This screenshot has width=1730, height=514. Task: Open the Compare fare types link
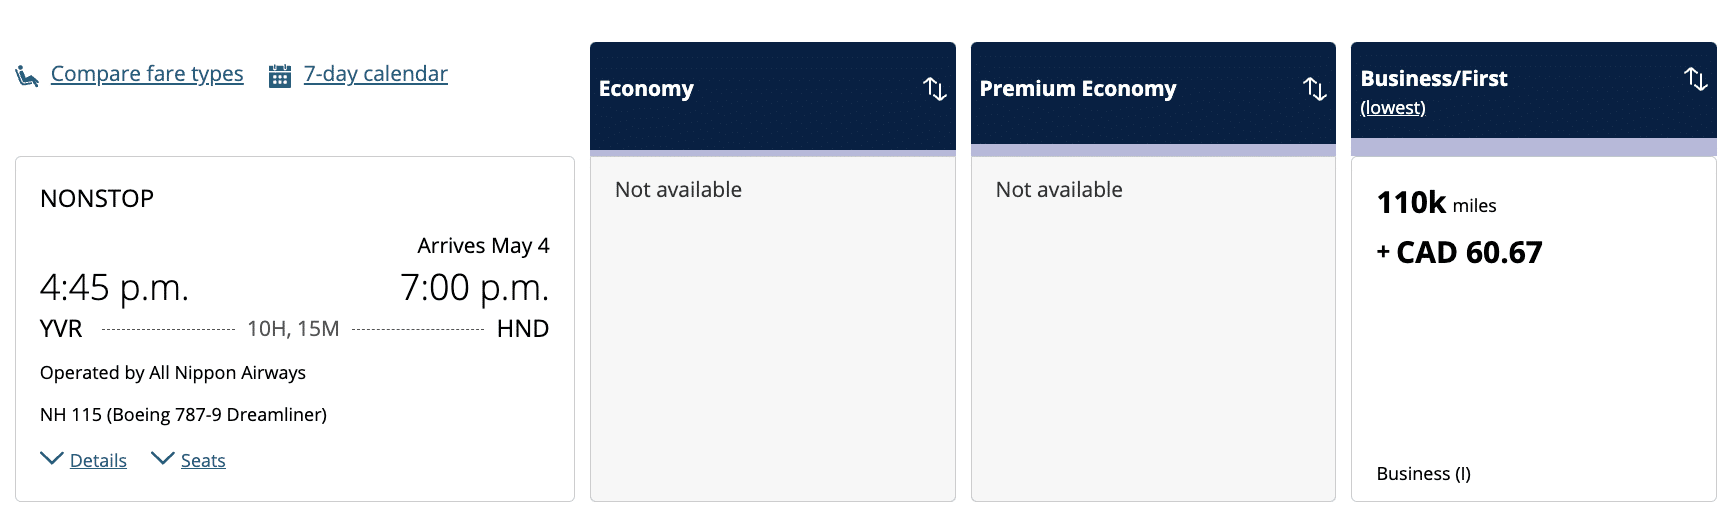click(147, 74)
